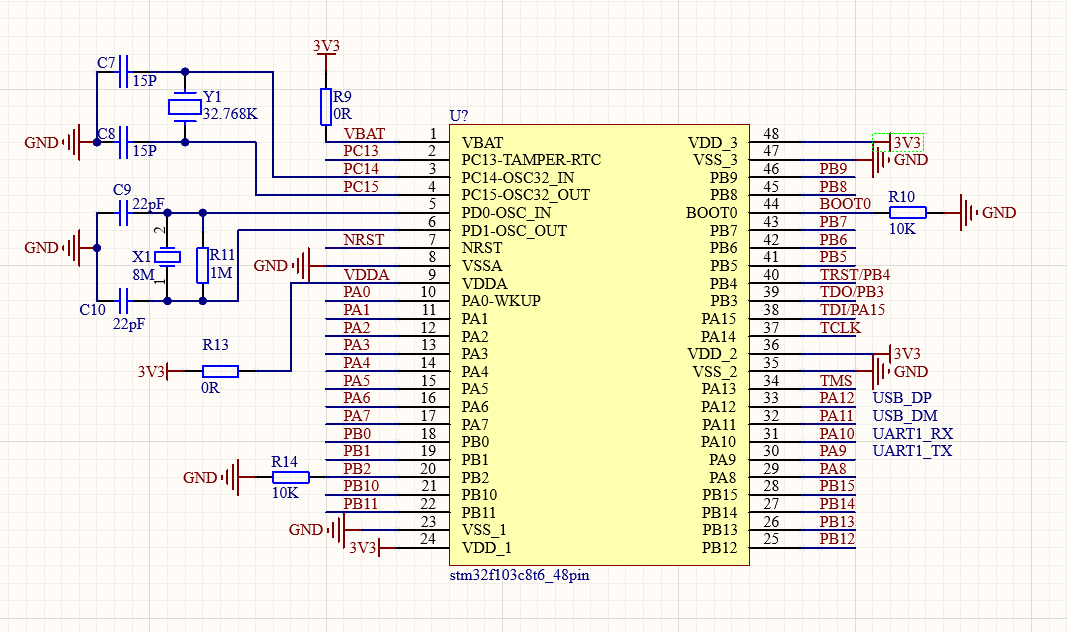Click the USB_DM annotation text
Image resolution: width=1067 pixels, height=632 pixels.
pos(905,416)
